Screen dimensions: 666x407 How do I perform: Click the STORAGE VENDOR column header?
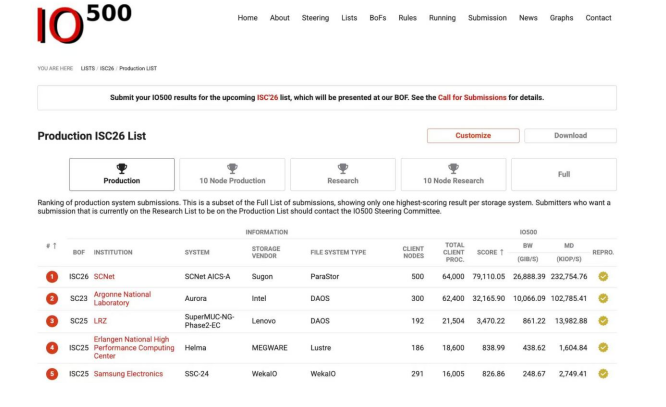pyautogui.click(x=266, y=252)
